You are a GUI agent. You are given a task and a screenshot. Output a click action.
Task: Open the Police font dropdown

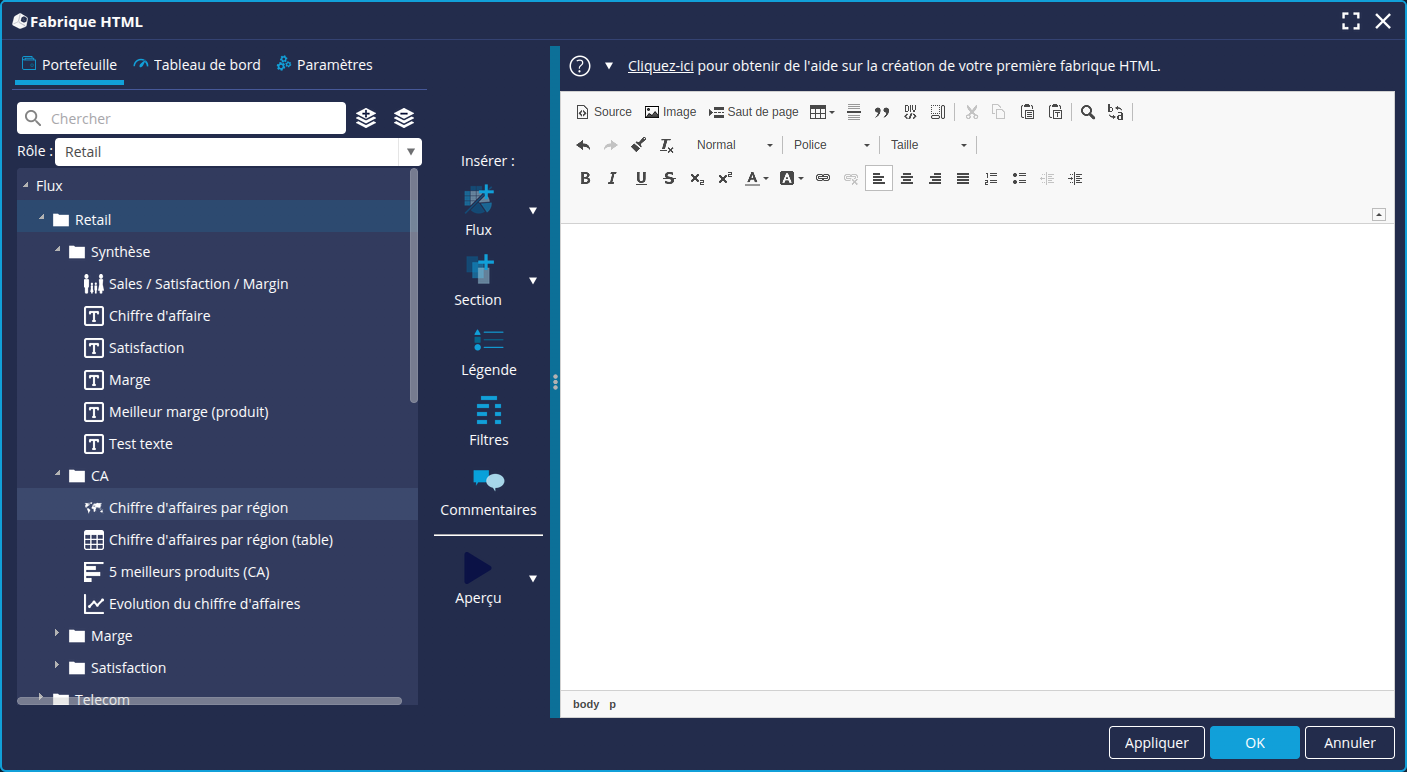pyautogui.click(x=831, y=145)
